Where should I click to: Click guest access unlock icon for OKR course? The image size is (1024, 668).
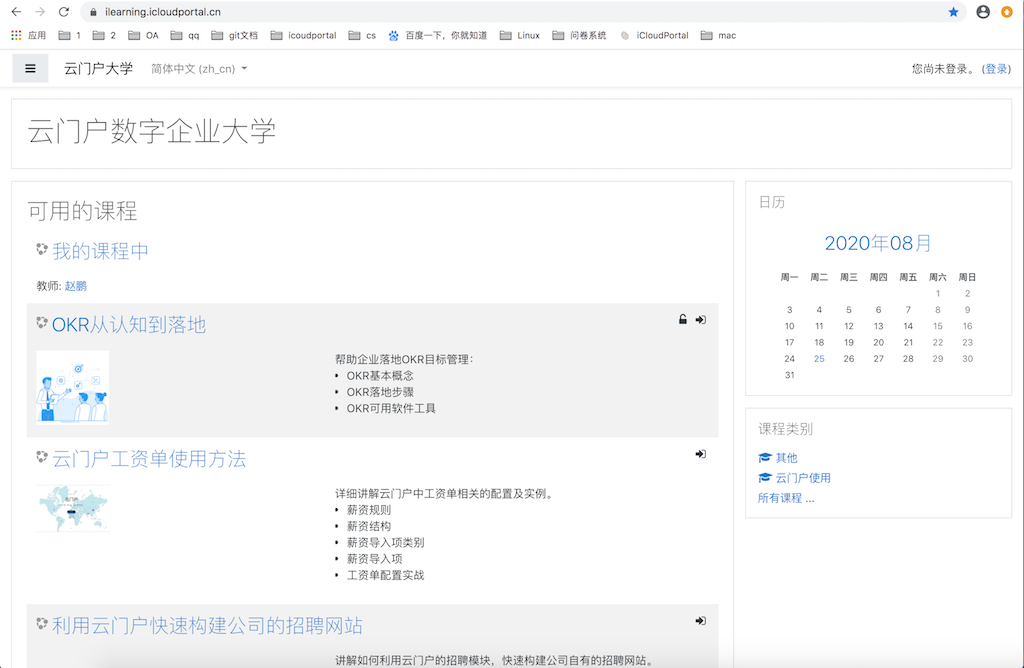[682, 319]
